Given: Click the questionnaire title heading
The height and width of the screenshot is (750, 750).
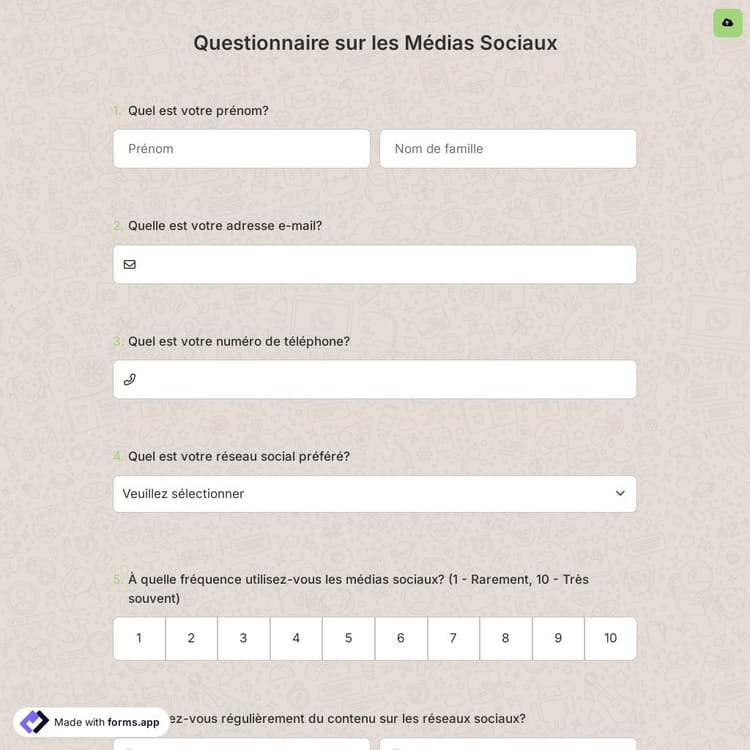Looking at the screenshot, I should coord(375,43).
